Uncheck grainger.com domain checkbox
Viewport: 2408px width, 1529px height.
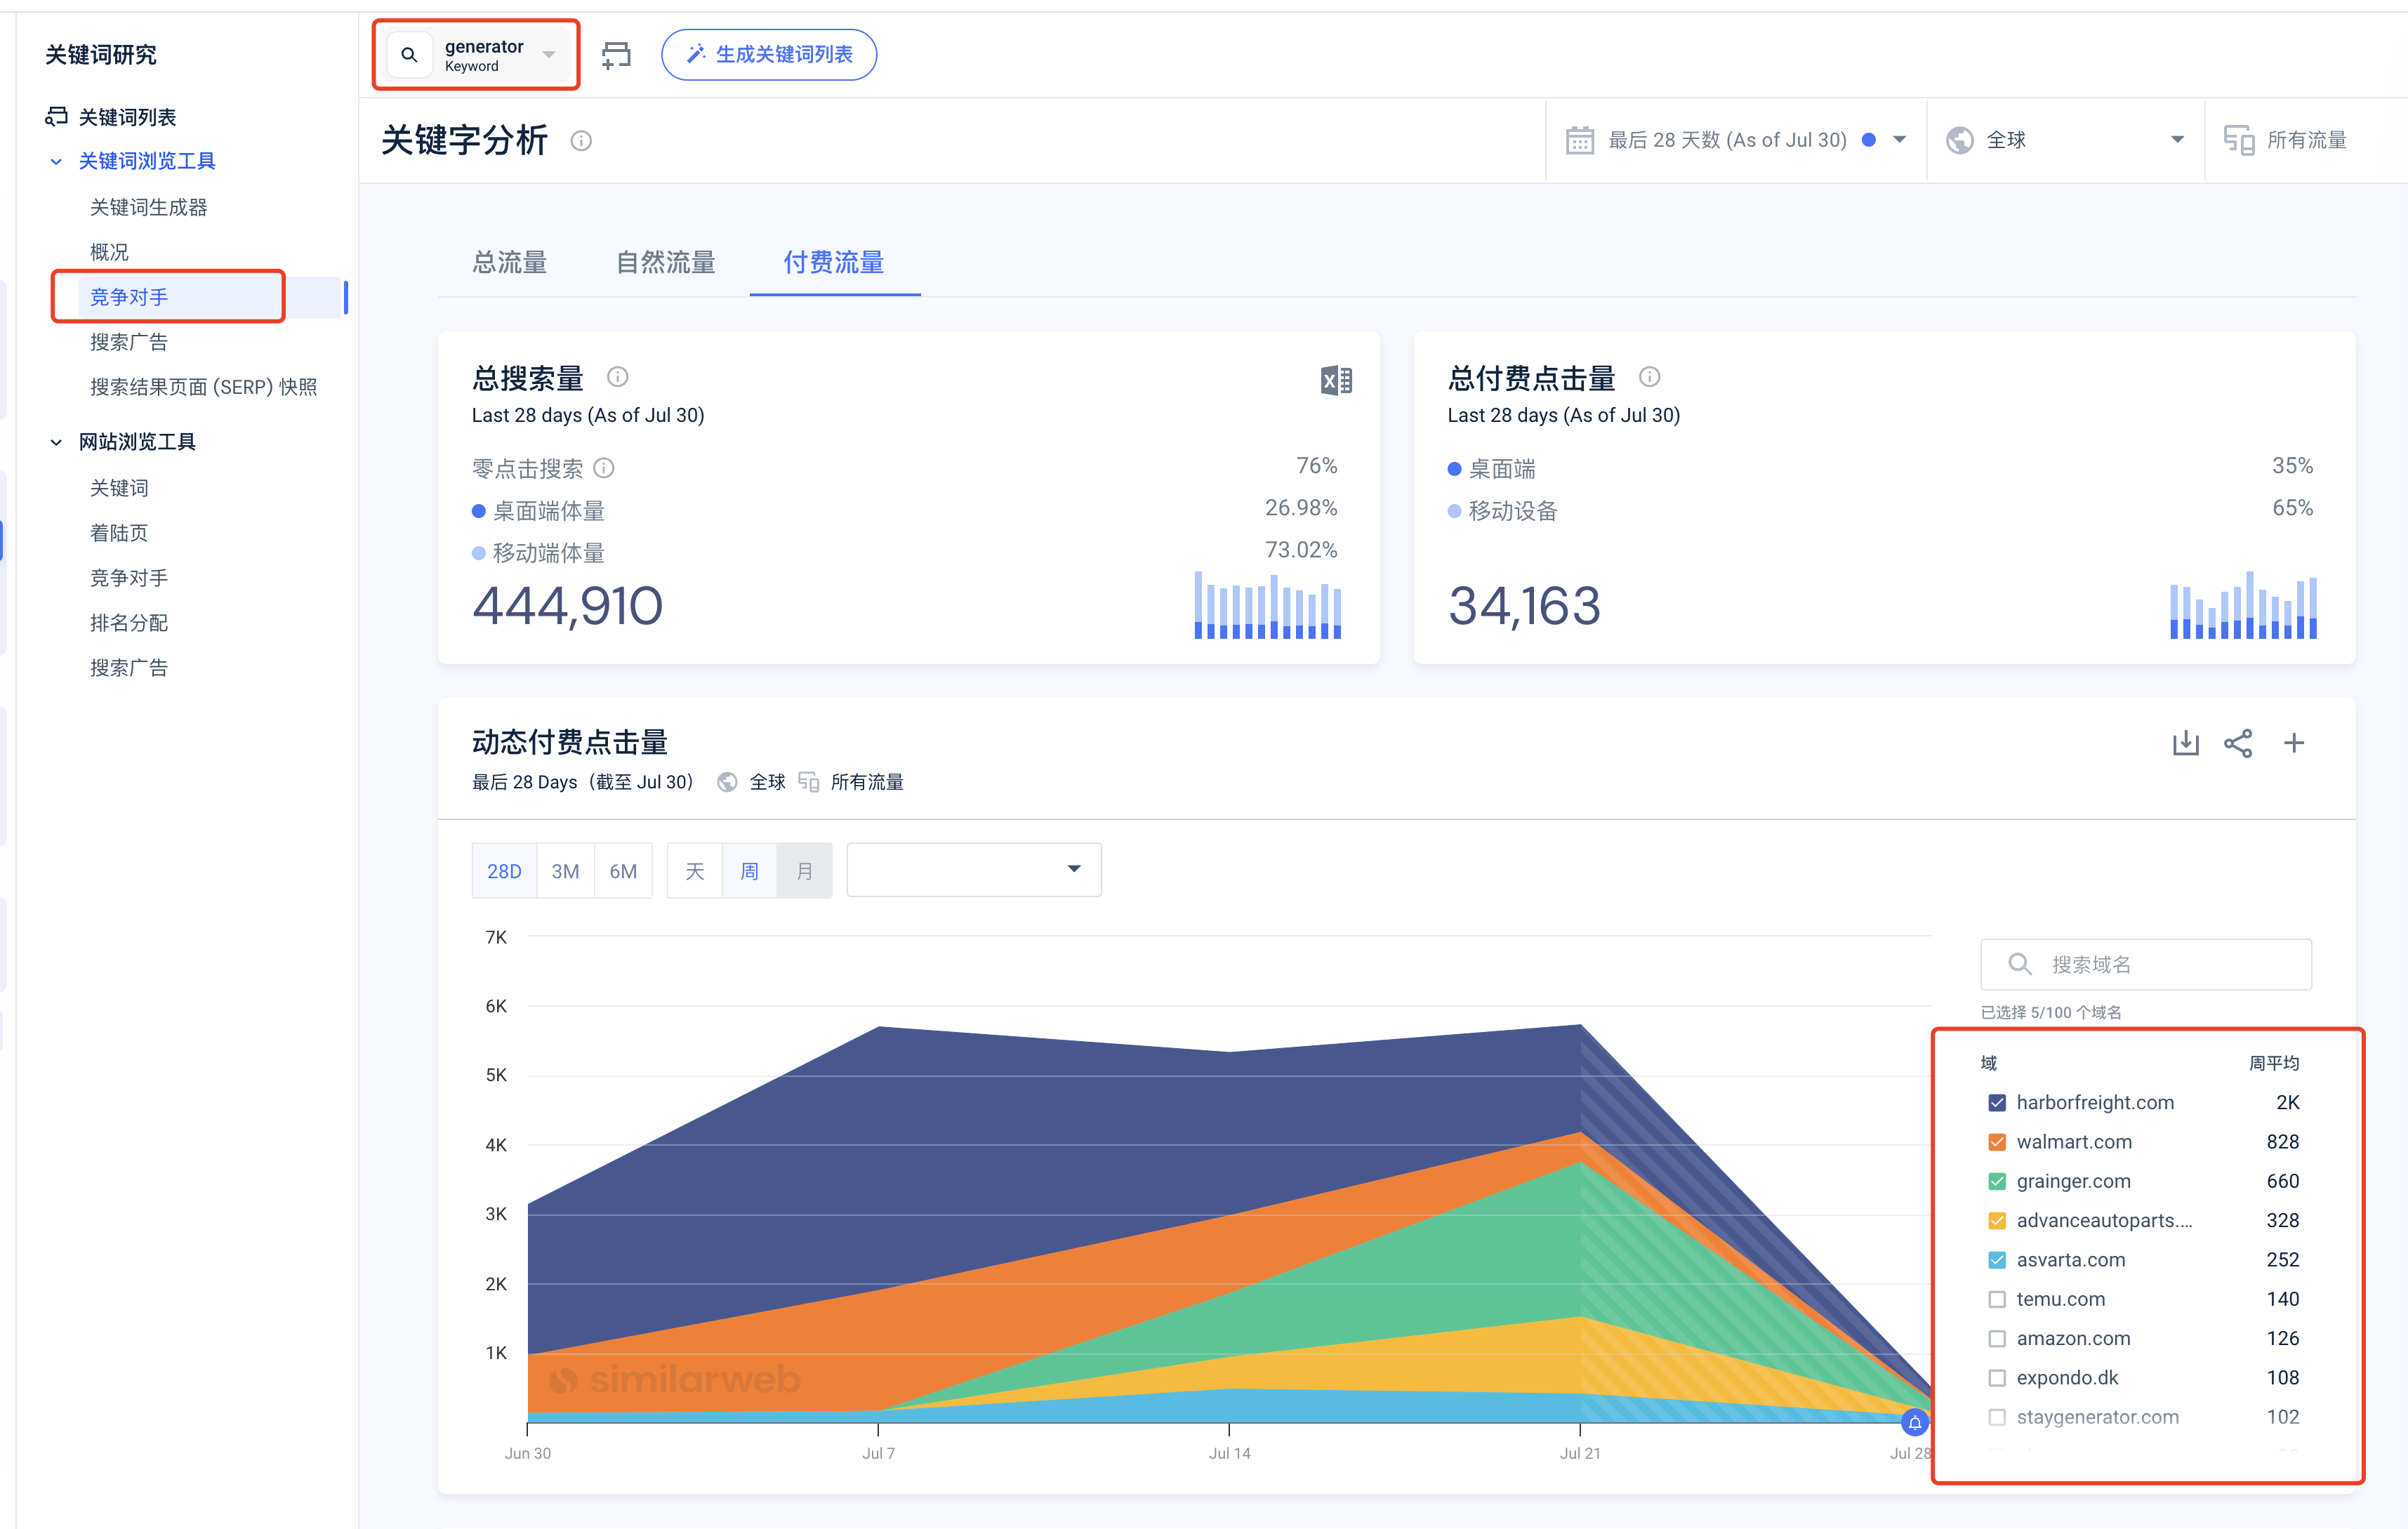pyautogui.click(x=1997, y=1181)
